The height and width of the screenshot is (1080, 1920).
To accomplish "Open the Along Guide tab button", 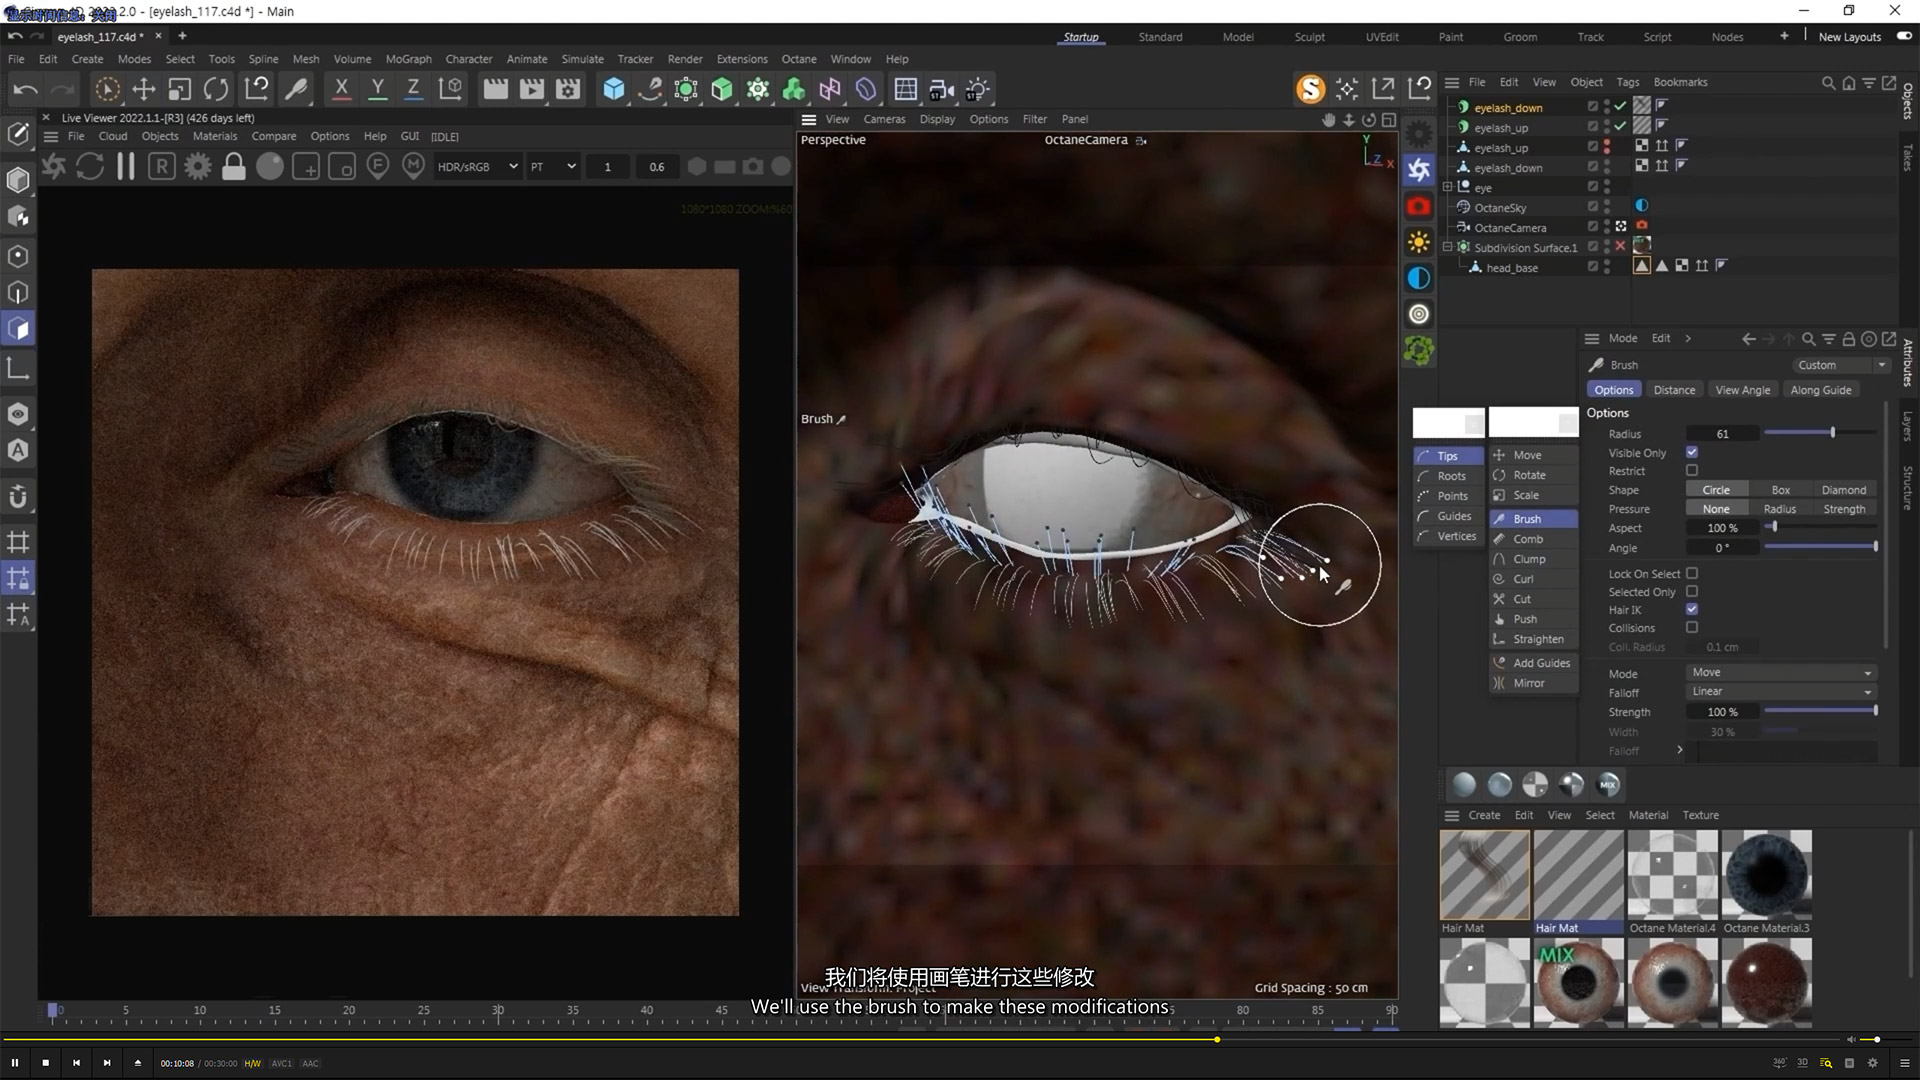I will point(1820,390).
